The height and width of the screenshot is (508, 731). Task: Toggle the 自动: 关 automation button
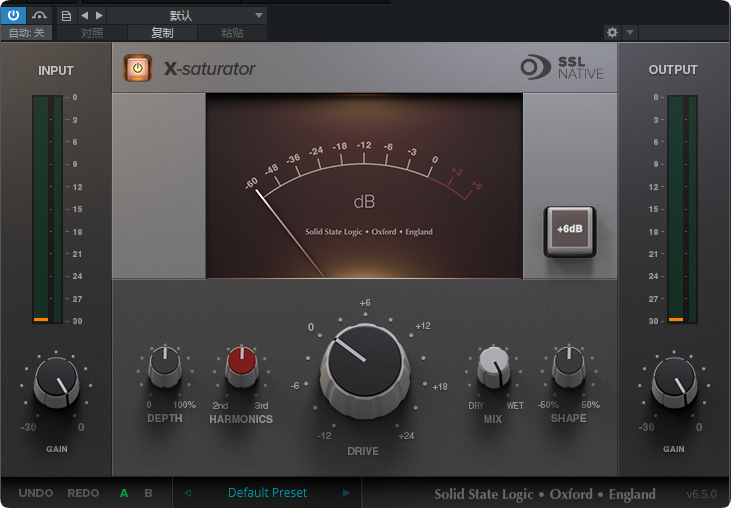[x=27, y=33]
